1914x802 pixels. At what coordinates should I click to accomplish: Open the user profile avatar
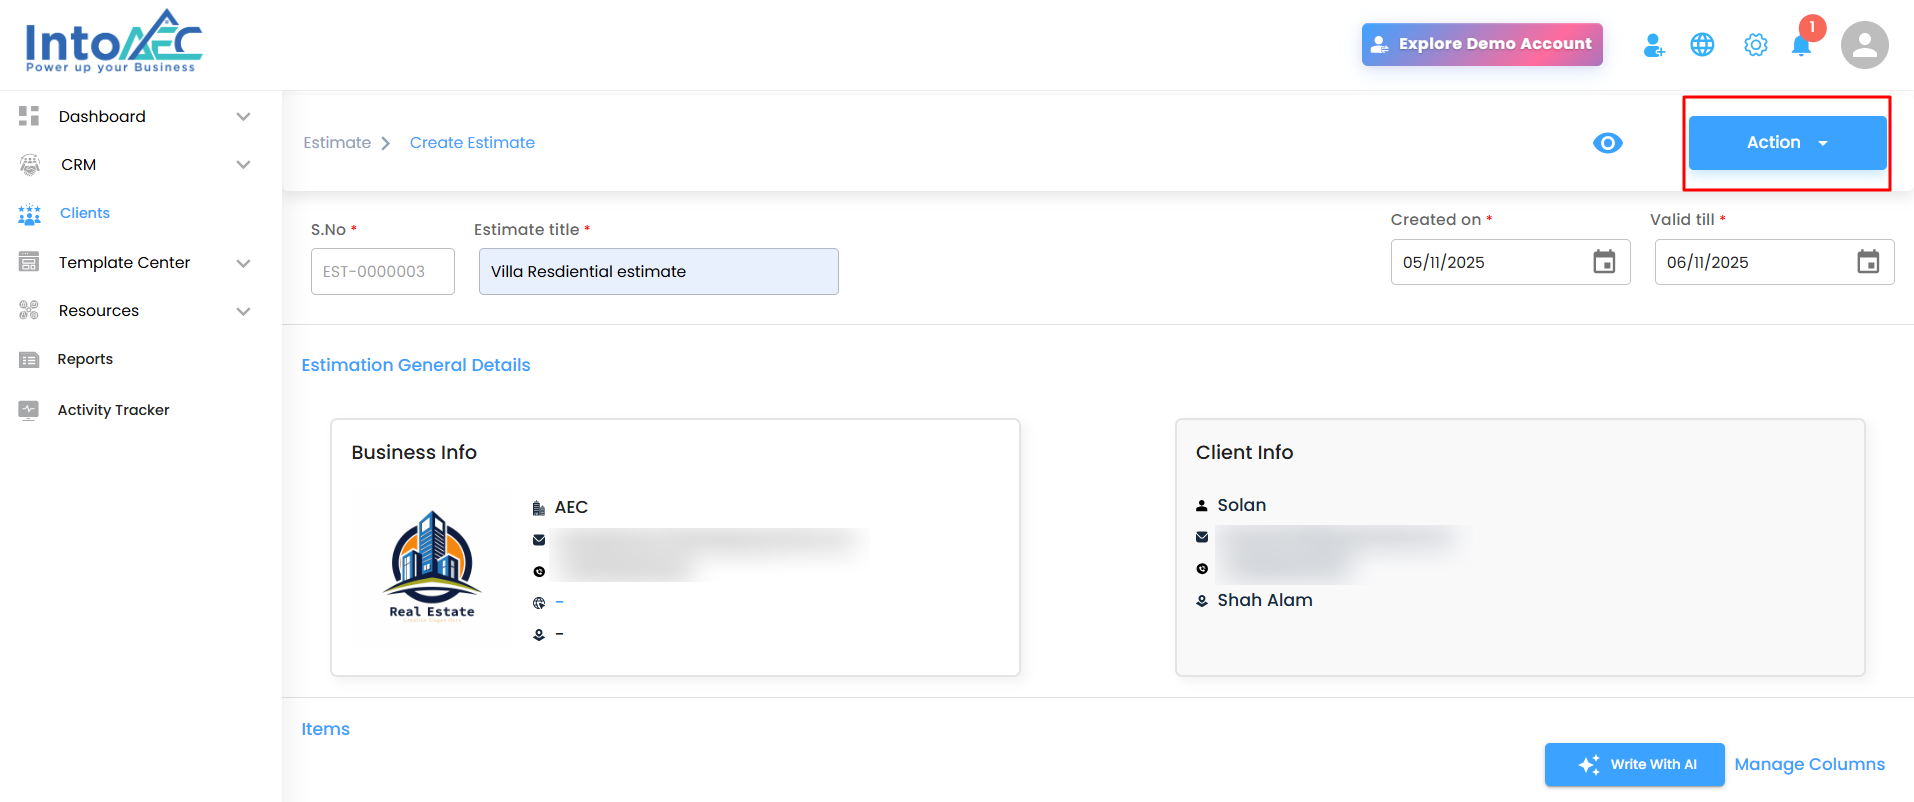point(1864,45)
